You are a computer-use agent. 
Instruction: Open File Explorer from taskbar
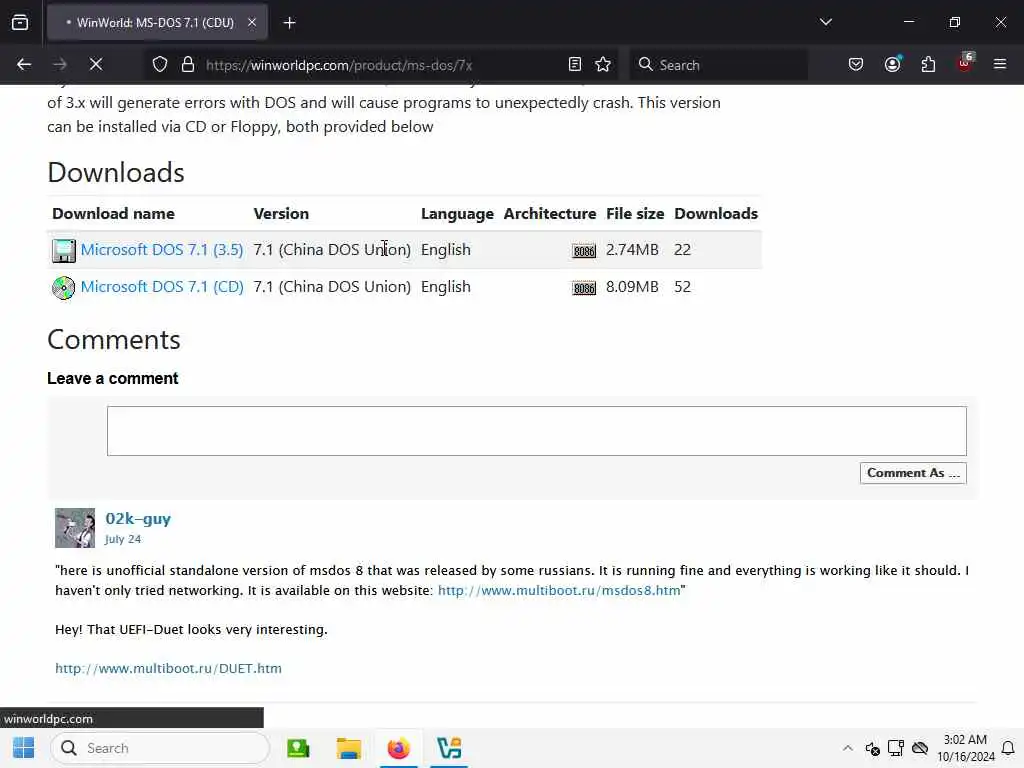349,748
